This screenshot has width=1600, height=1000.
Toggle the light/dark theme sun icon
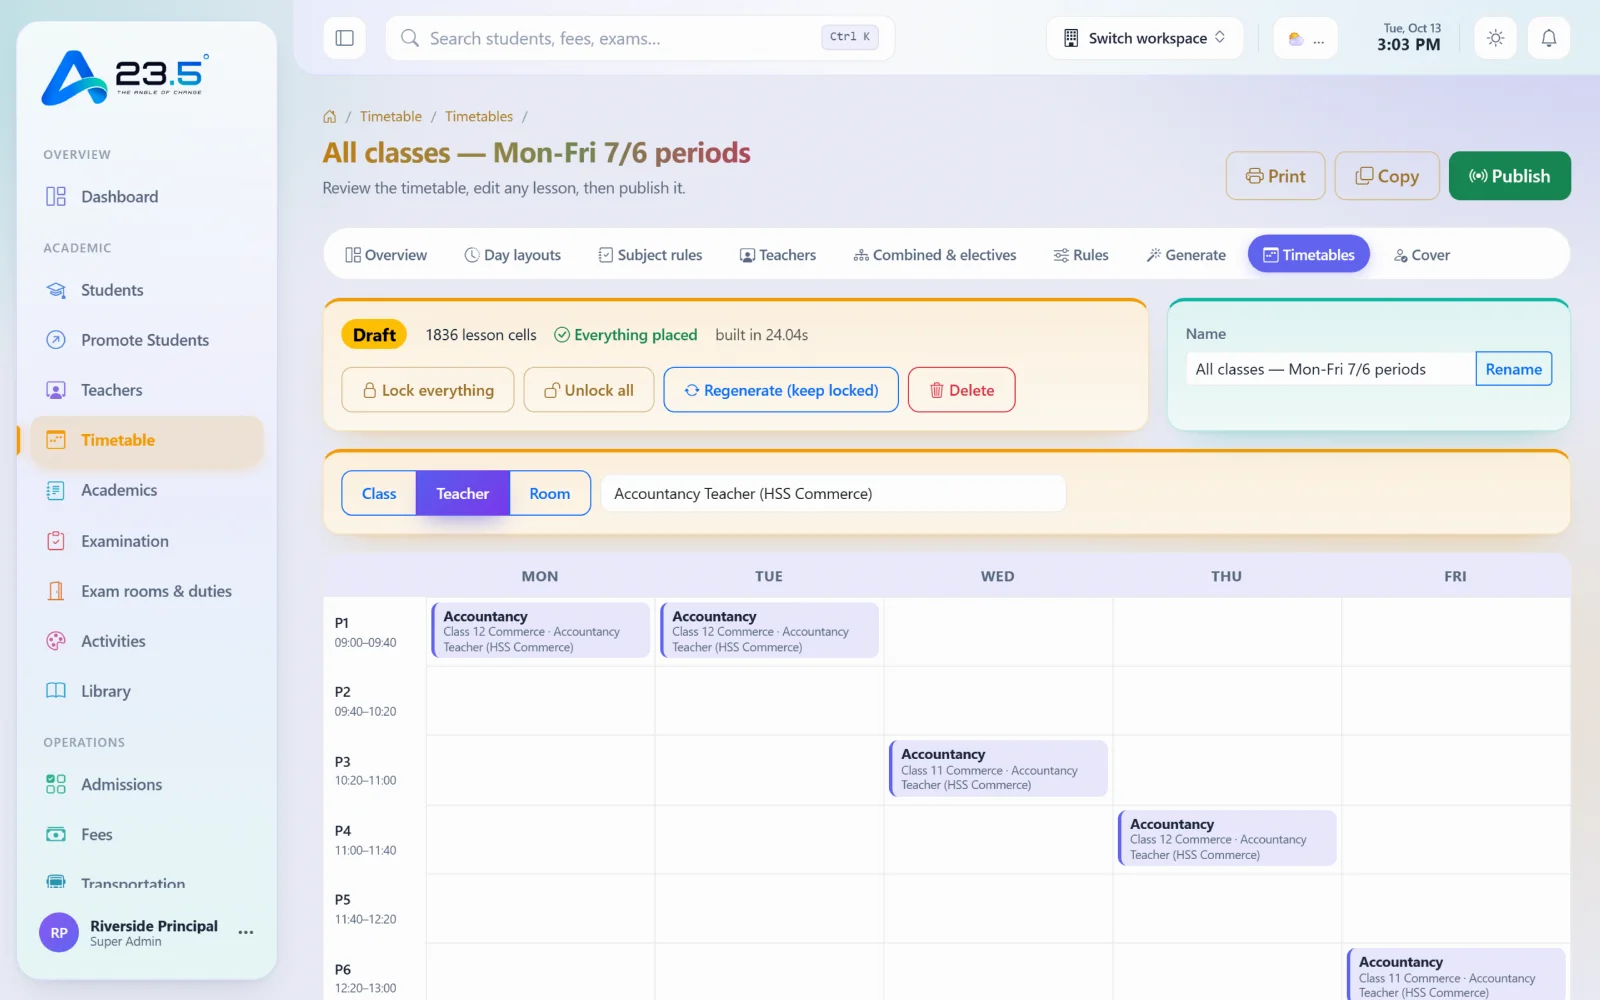[x=1495, y=38]
